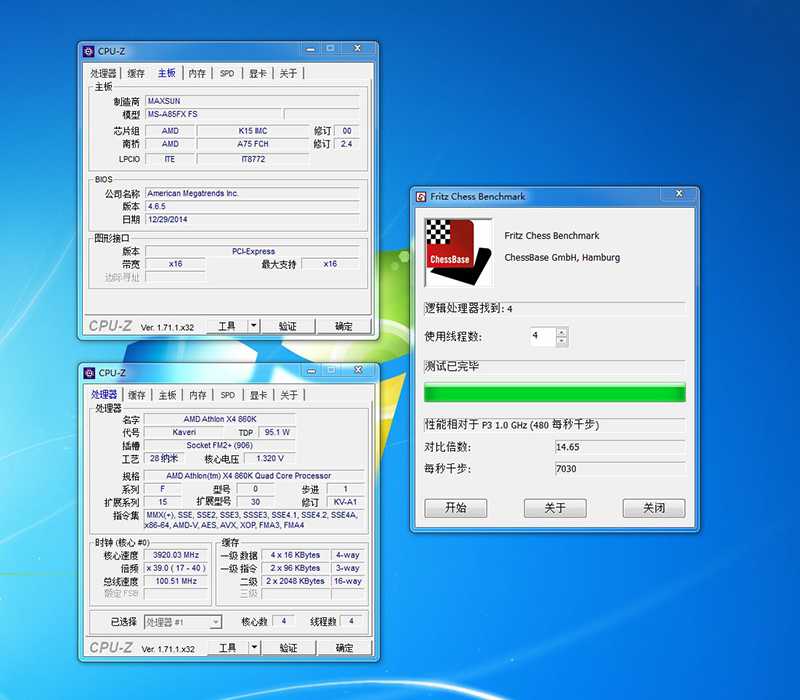Click American Megatrends Inc. BIOS vendor text
Screen dimensions: 800x700
[x=252, y=193]
